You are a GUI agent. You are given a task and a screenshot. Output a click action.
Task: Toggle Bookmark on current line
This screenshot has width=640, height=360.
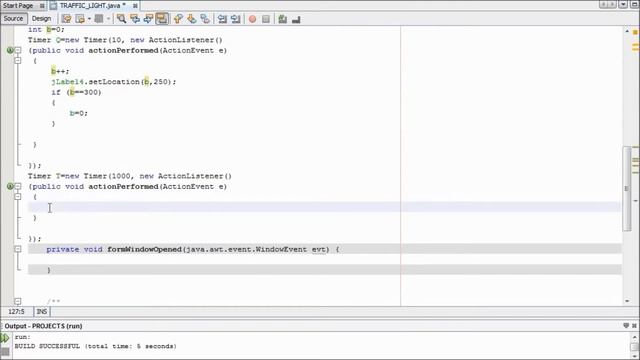pos(205,19)
